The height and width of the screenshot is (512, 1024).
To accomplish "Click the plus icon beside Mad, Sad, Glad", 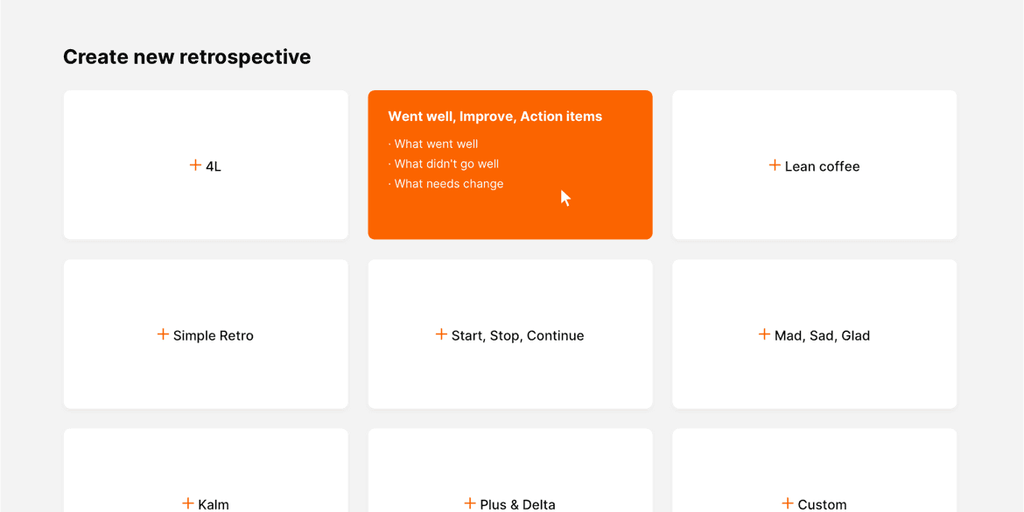I will (x=764, y=334).
